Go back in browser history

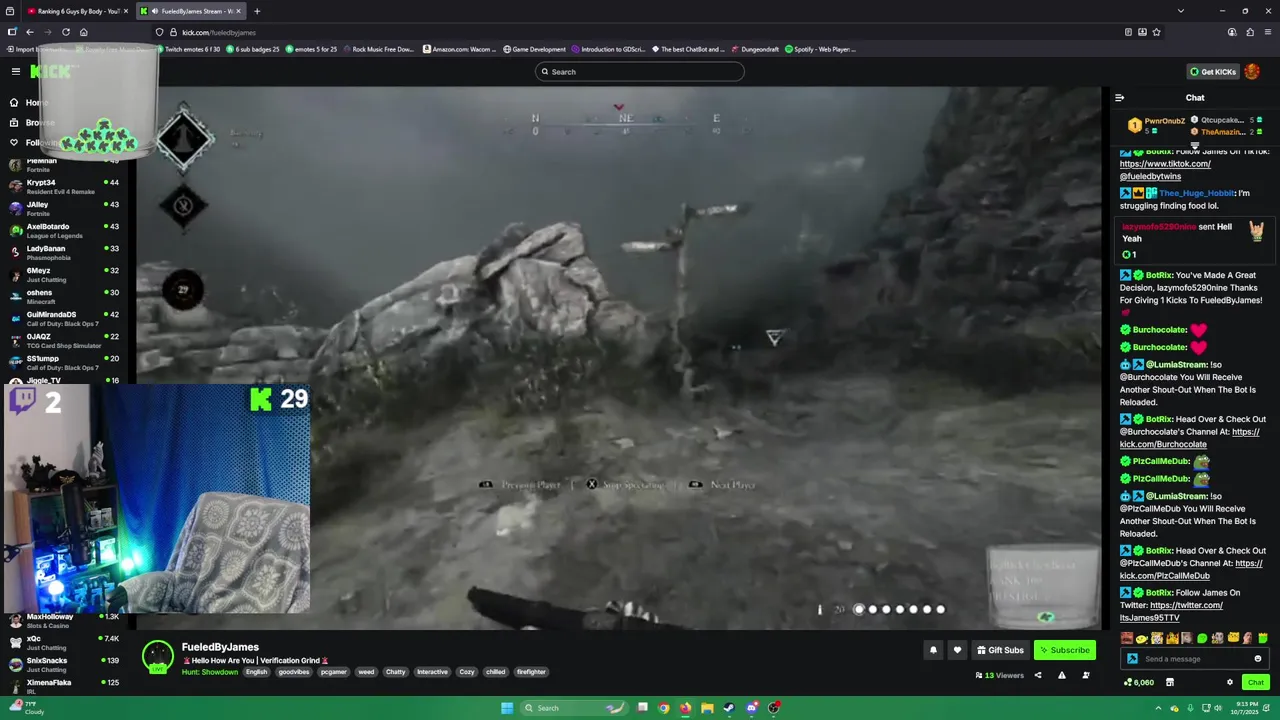[30, 32]
